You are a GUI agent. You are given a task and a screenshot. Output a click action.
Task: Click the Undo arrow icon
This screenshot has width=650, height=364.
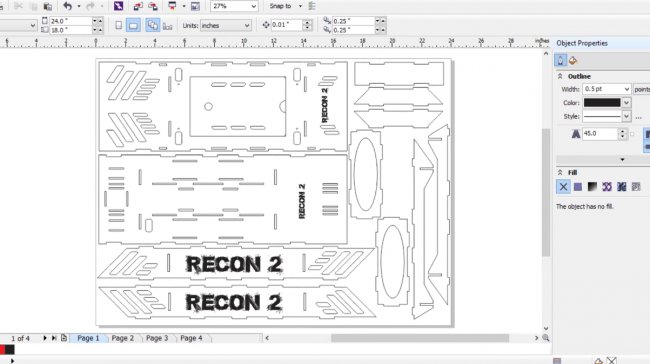pos(68,6)
